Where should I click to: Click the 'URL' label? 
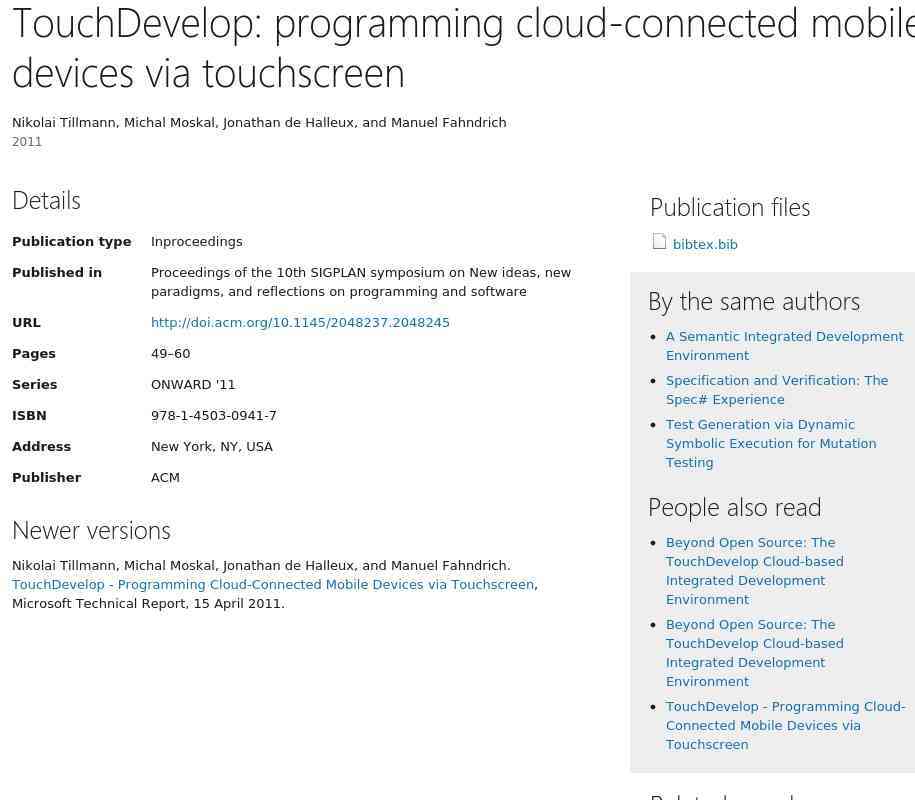[26, 323]
